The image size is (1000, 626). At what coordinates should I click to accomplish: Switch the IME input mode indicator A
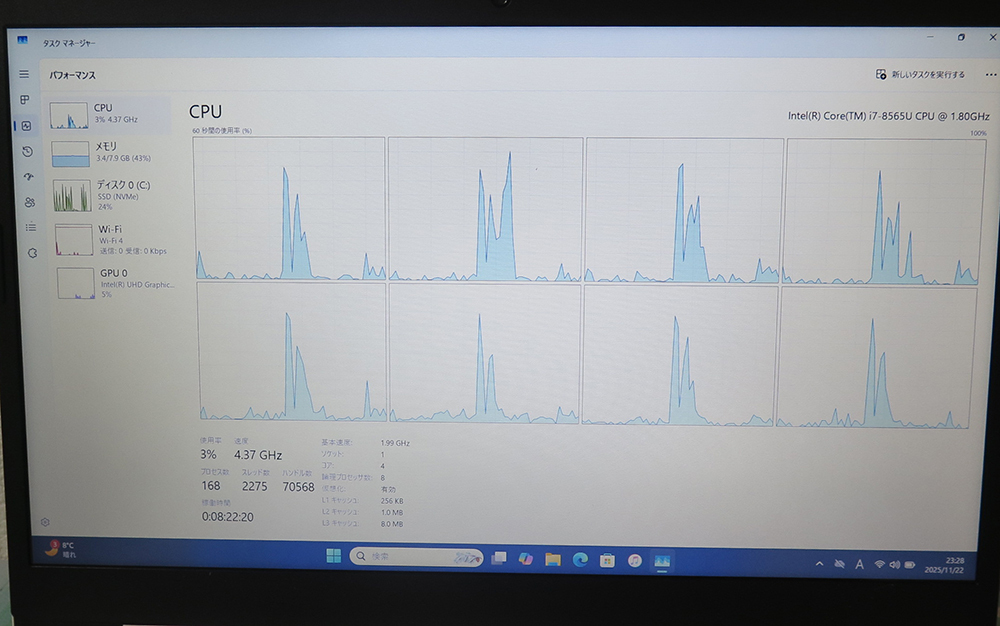860,564
